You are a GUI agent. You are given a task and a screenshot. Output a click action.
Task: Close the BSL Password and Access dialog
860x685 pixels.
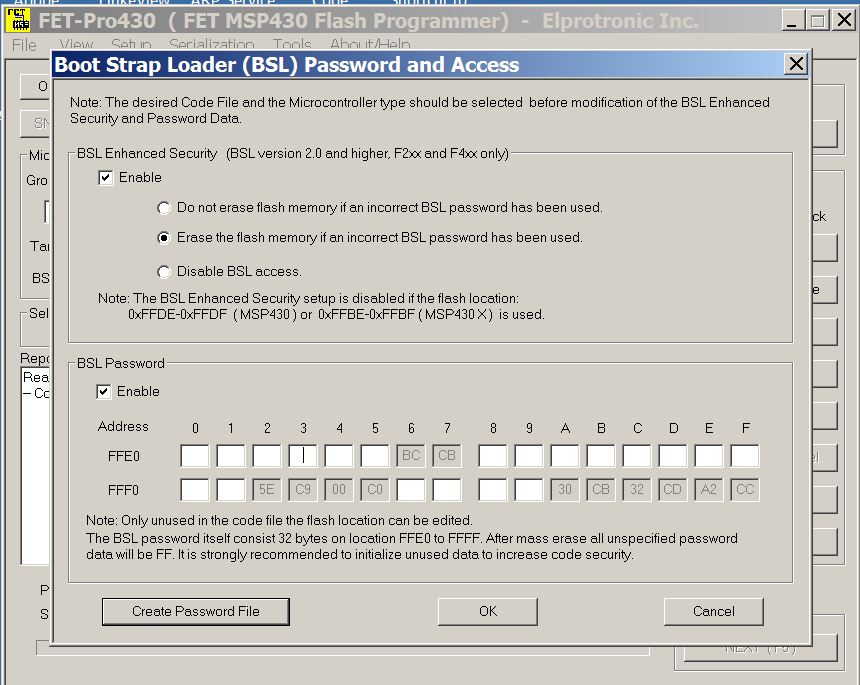point(796,64)
